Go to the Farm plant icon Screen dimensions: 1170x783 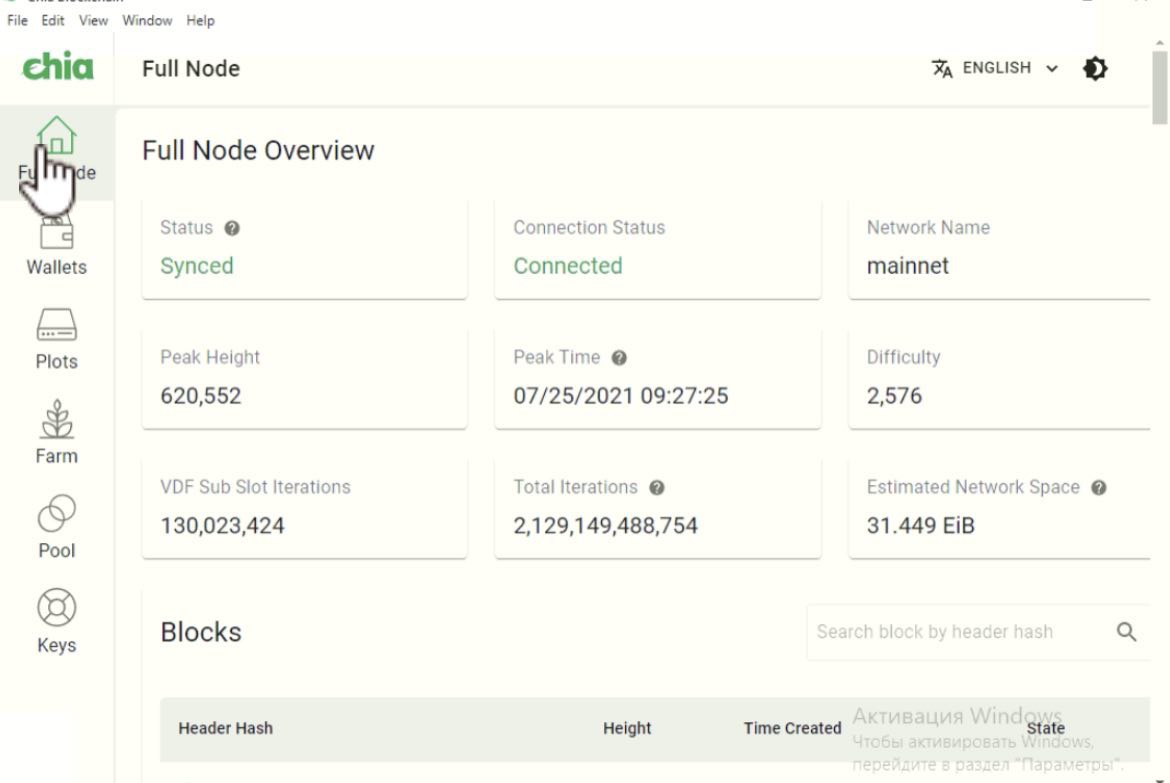tap(57, 419)
